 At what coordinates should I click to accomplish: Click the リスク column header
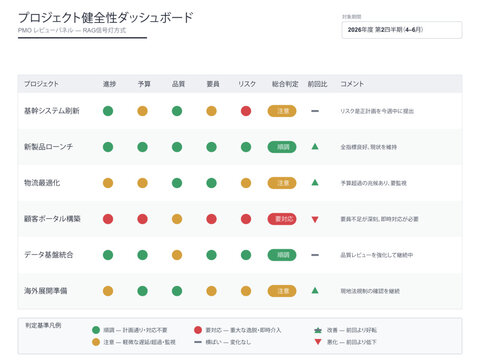(247, 84)
